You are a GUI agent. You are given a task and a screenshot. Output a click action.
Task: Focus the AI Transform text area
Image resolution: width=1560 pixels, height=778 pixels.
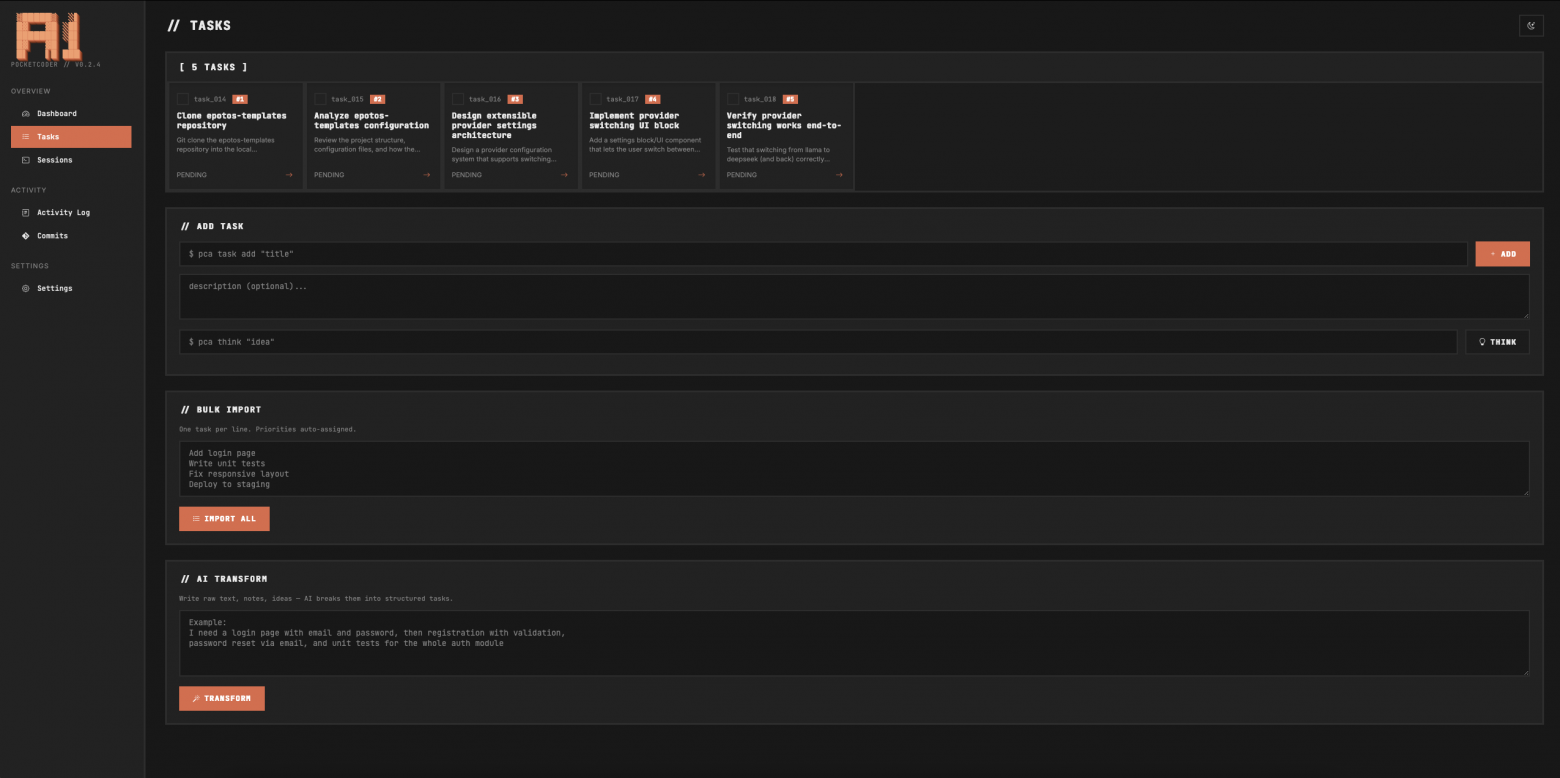854,644
